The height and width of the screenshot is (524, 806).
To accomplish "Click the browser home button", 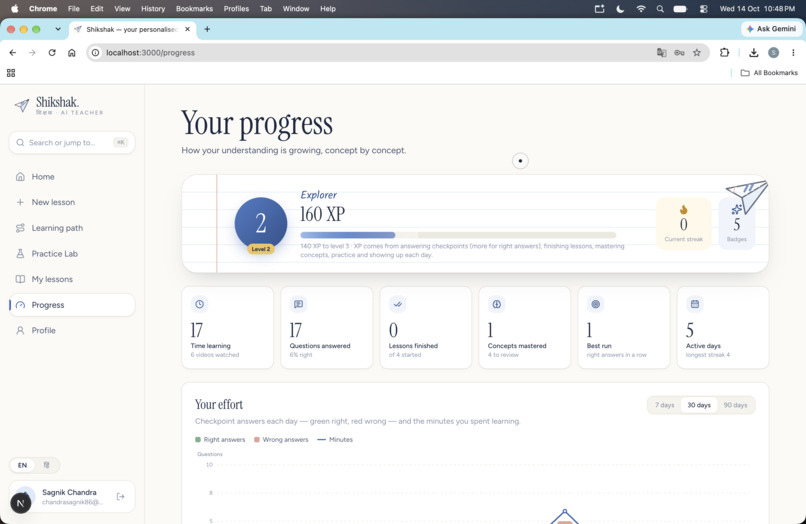I will coord(71,52).
